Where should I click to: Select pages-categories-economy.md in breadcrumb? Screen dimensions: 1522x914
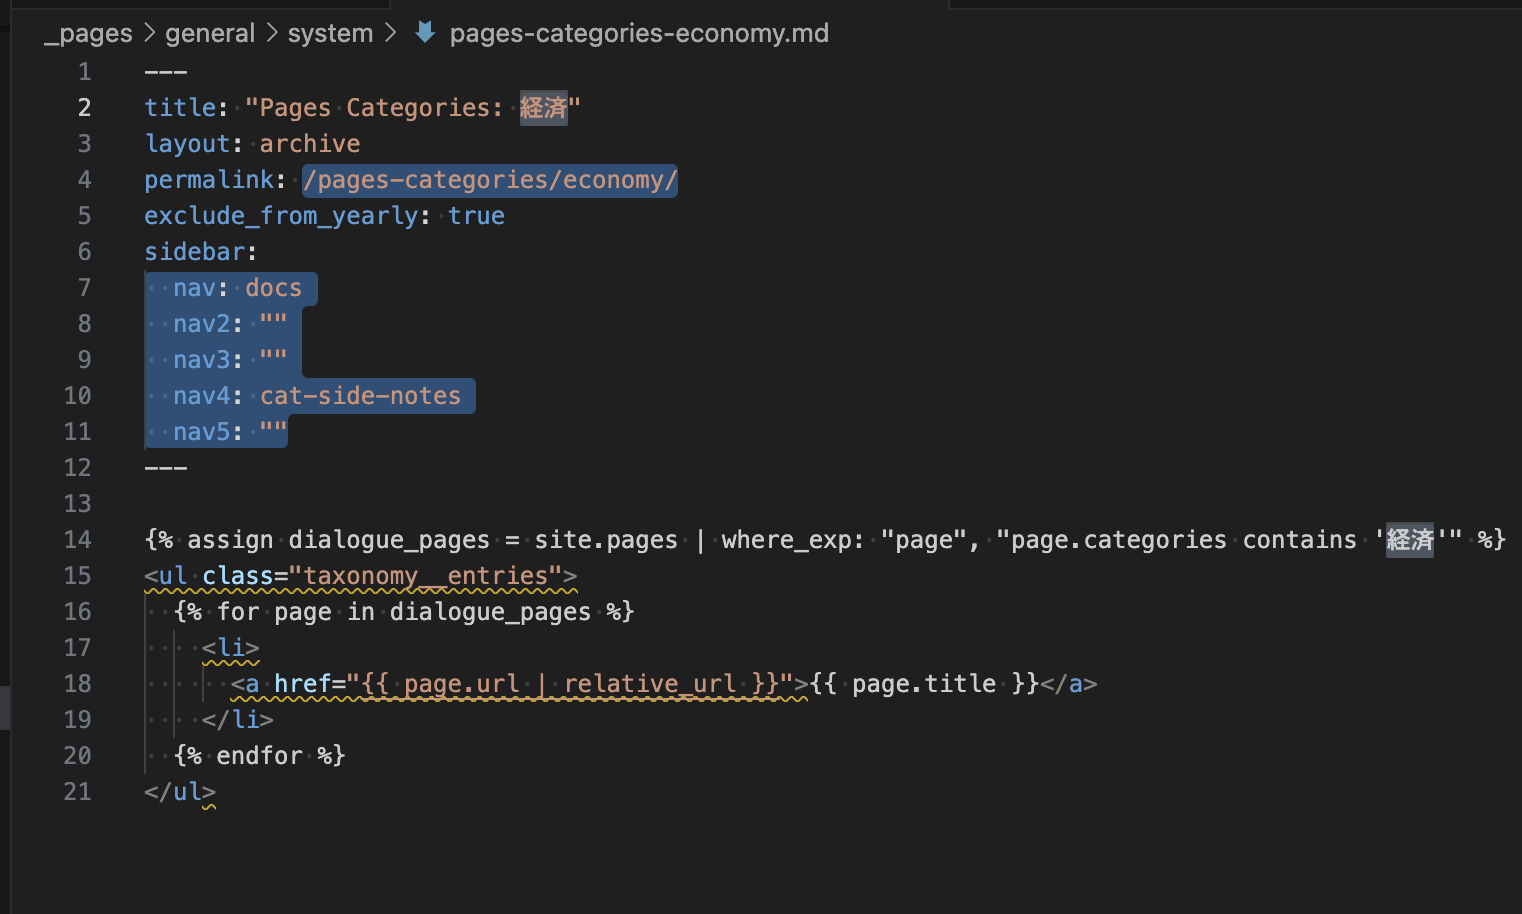click(x=639, y=33)
